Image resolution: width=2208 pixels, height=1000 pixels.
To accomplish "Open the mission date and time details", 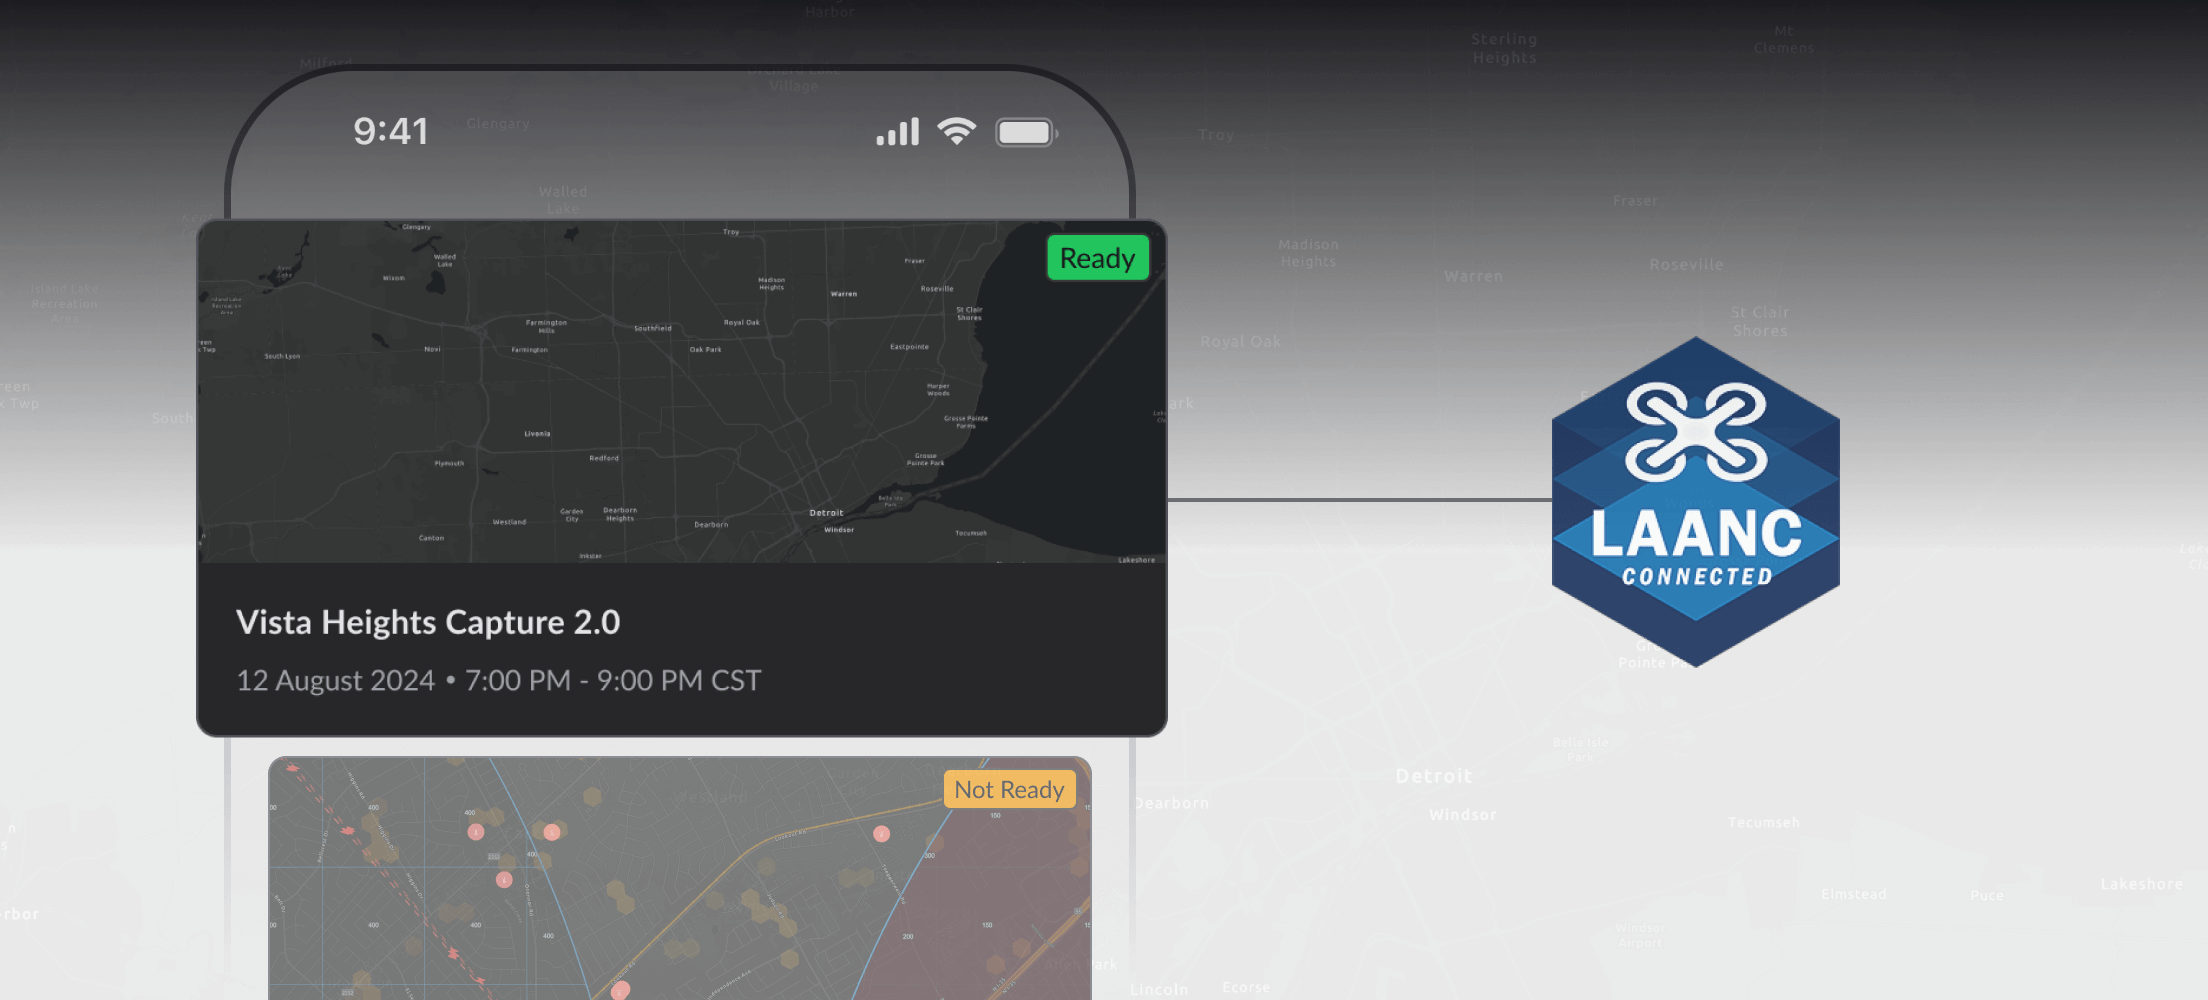I will [x=499, y=680].
